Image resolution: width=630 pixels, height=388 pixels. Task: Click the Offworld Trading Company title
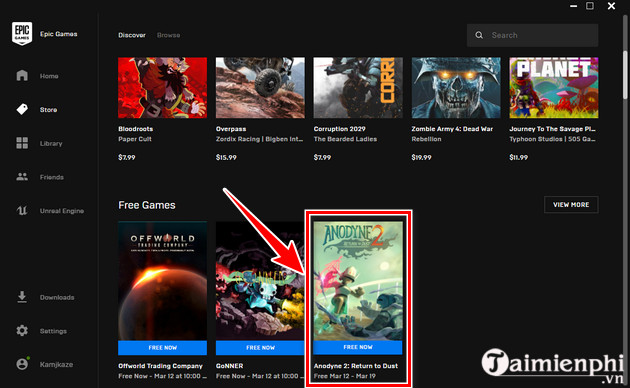[160, 366]
